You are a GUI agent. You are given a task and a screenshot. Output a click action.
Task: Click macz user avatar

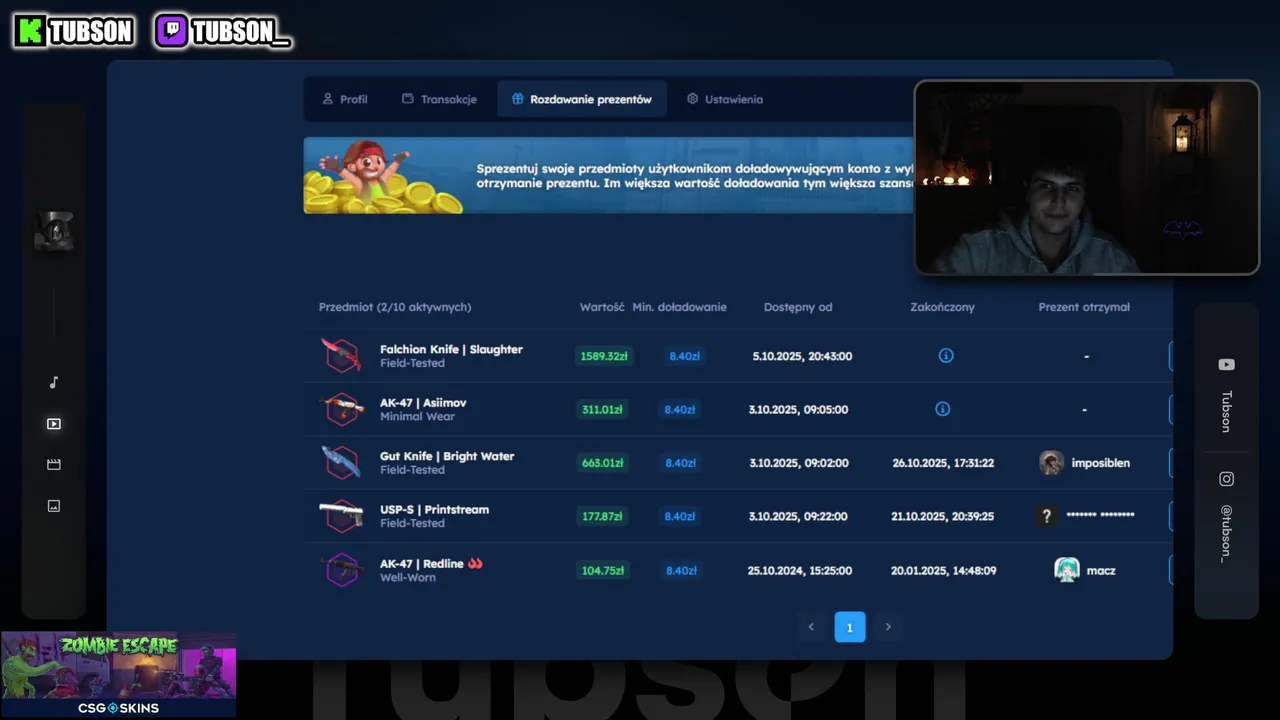coord(1067,570)
